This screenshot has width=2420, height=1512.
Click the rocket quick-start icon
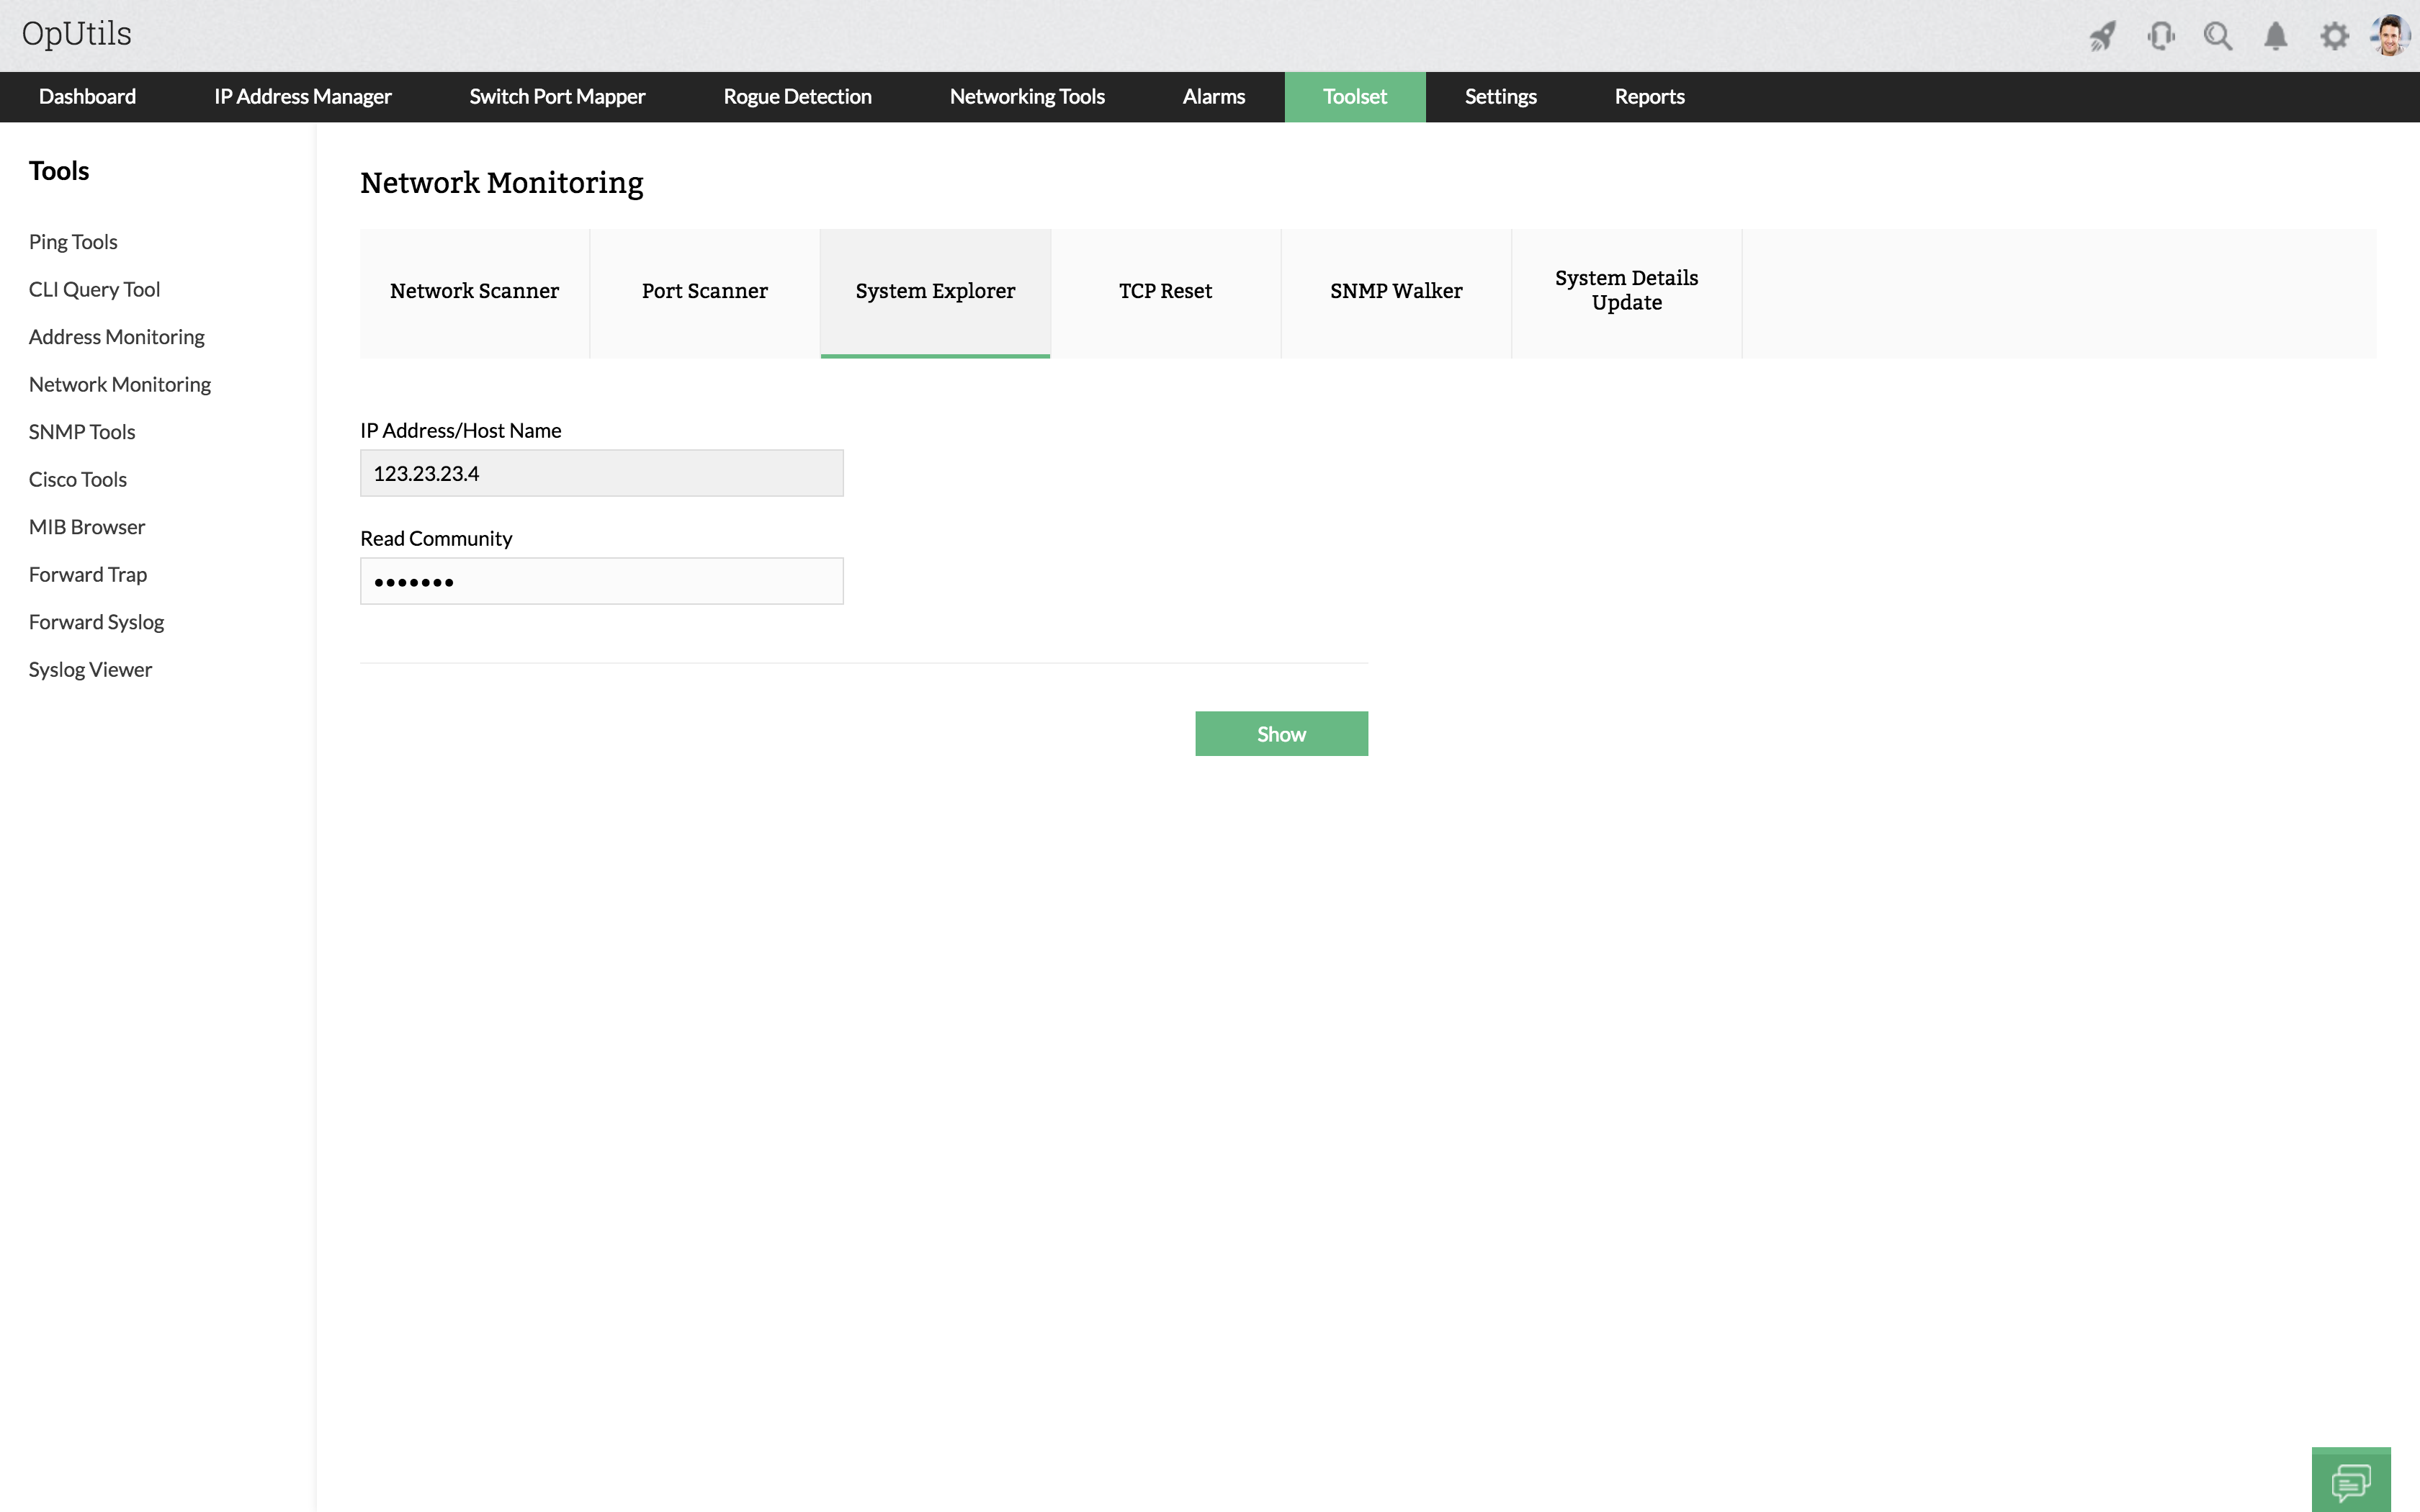[x=2102, y=37]
